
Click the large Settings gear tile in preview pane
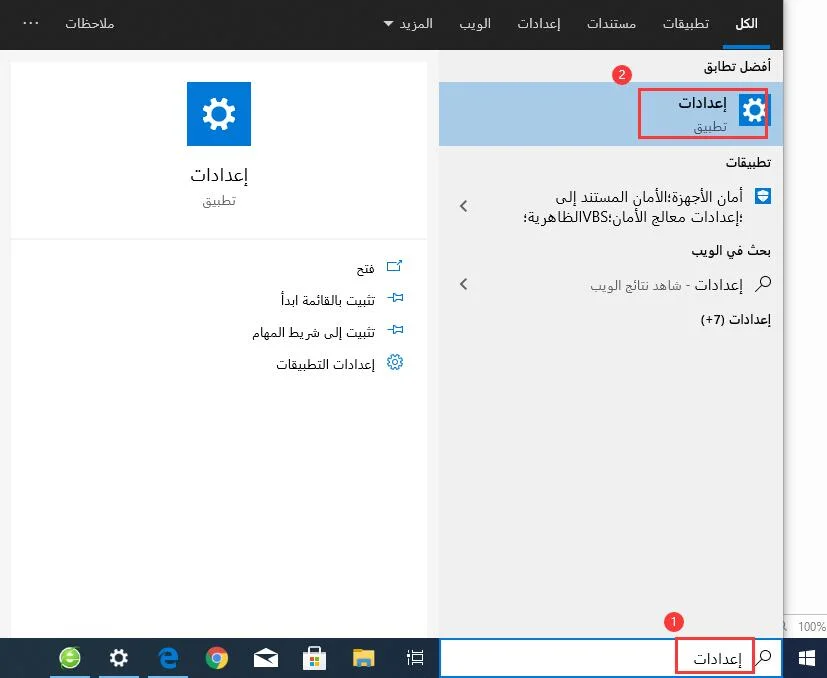click(219, 114)
